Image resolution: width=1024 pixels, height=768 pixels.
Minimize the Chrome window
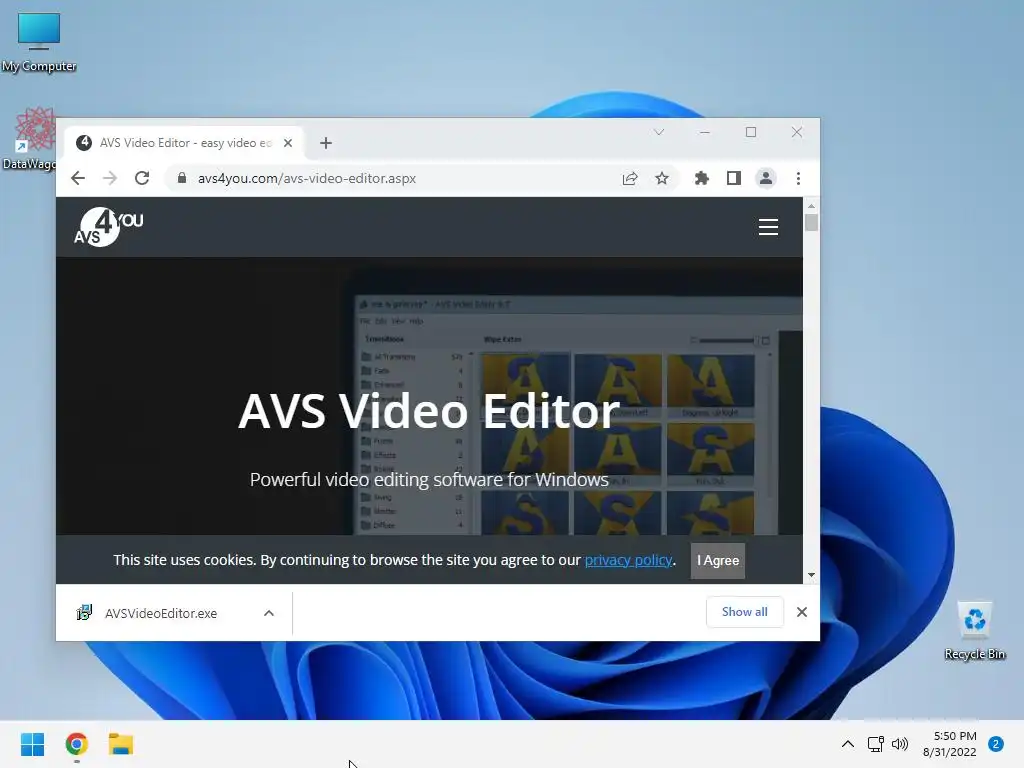(705, 133)
